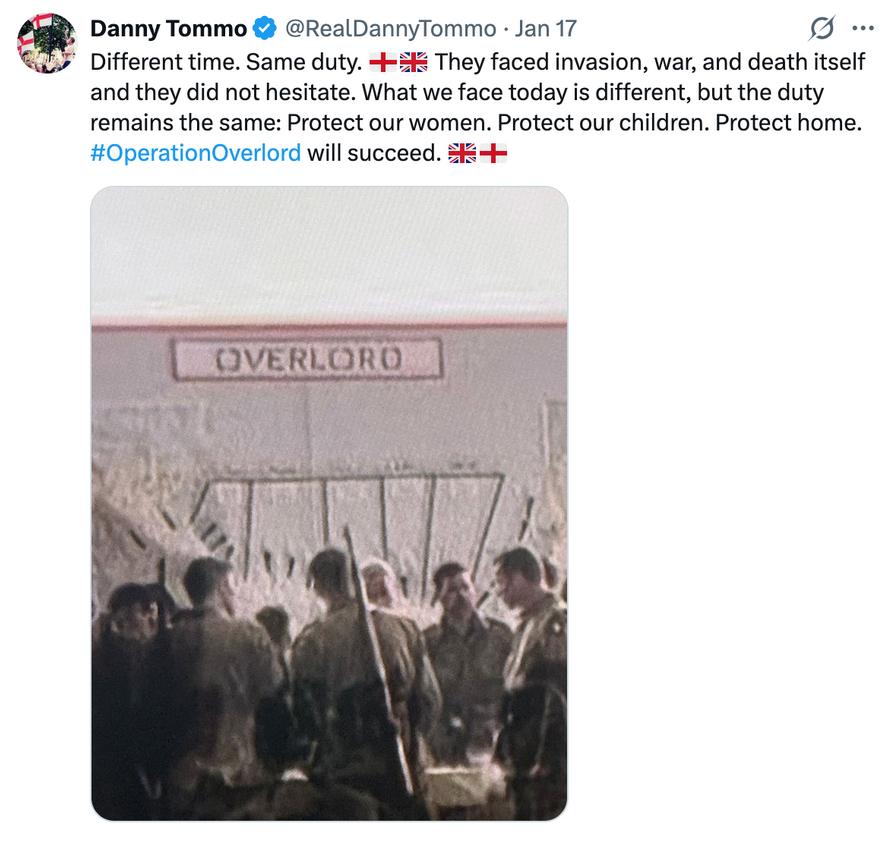
Task: Click the blue verified checkmark badge
Action: pos(265,28)
